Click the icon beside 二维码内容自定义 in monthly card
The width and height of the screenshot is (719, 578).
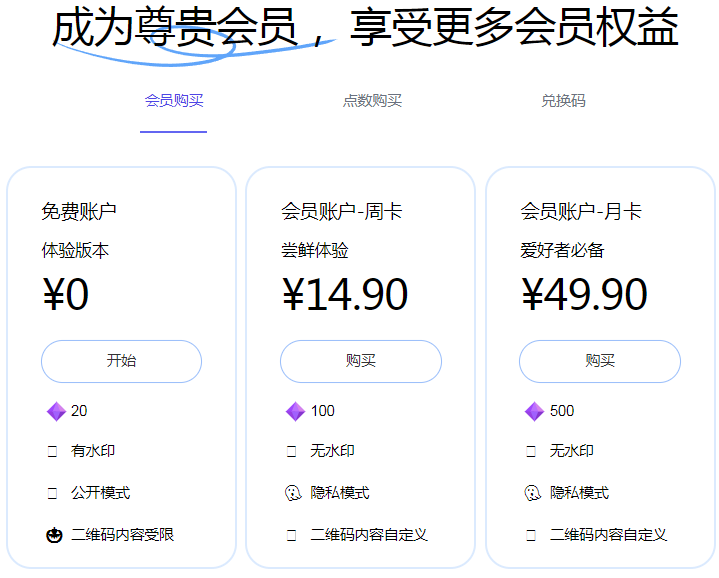(x=531, y=535)
